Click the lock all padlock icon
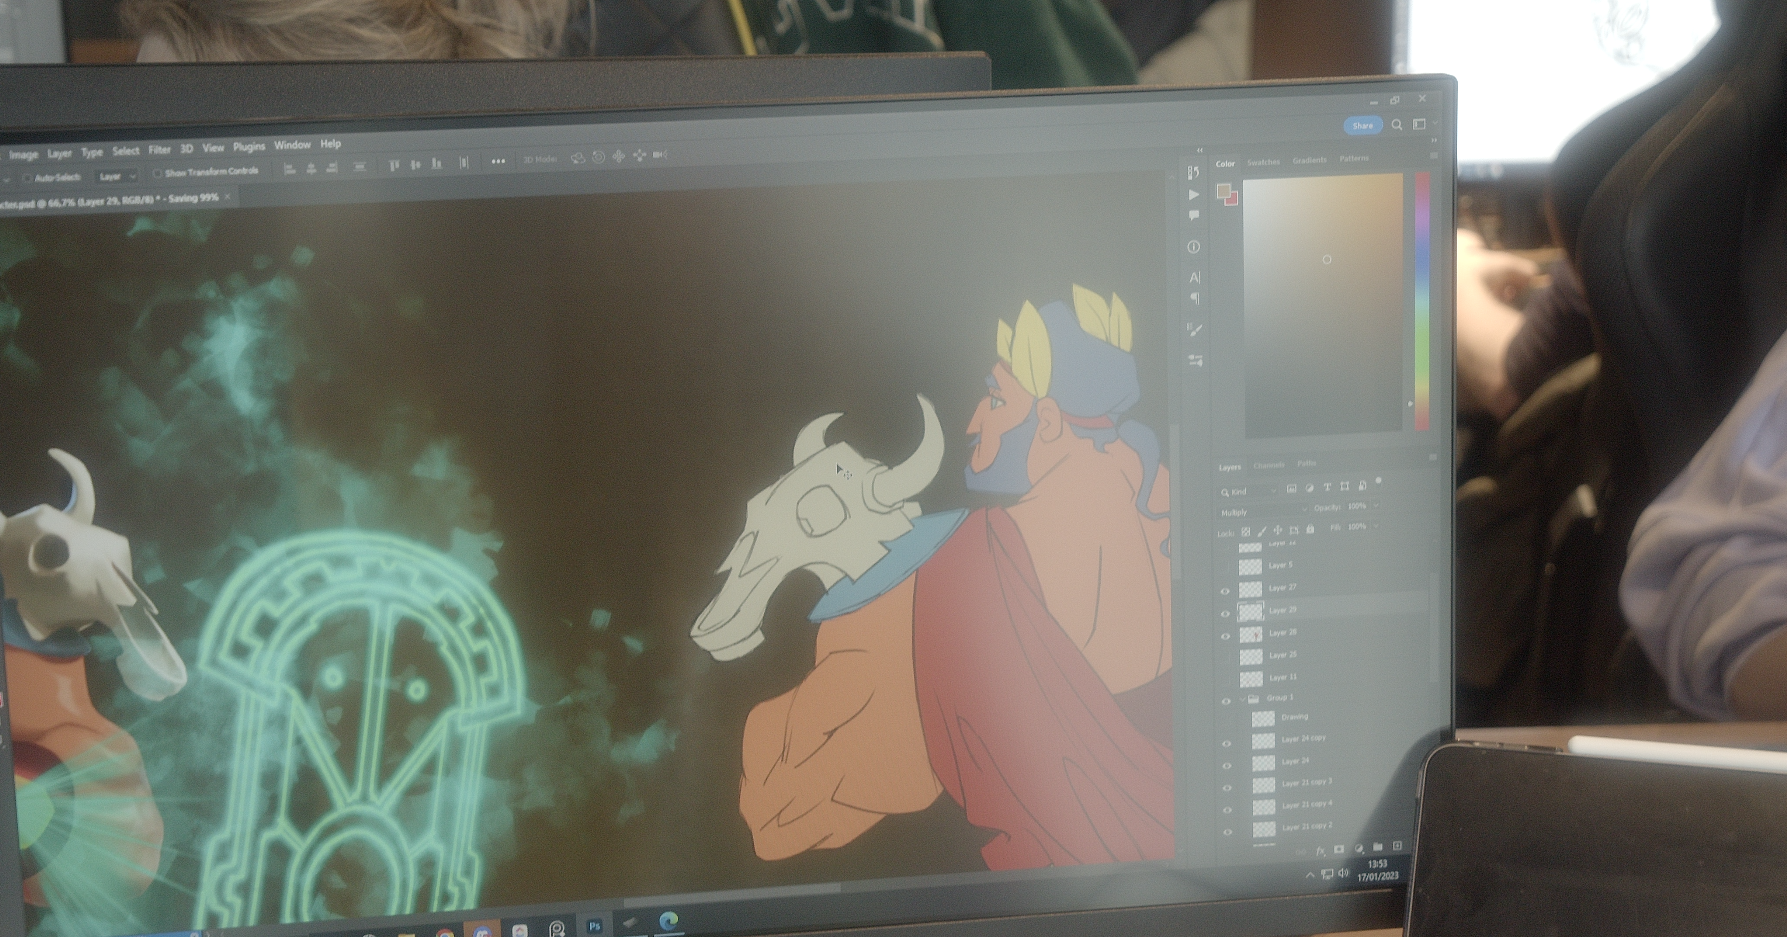The image size is (1787, 937). click(1310, 529)
